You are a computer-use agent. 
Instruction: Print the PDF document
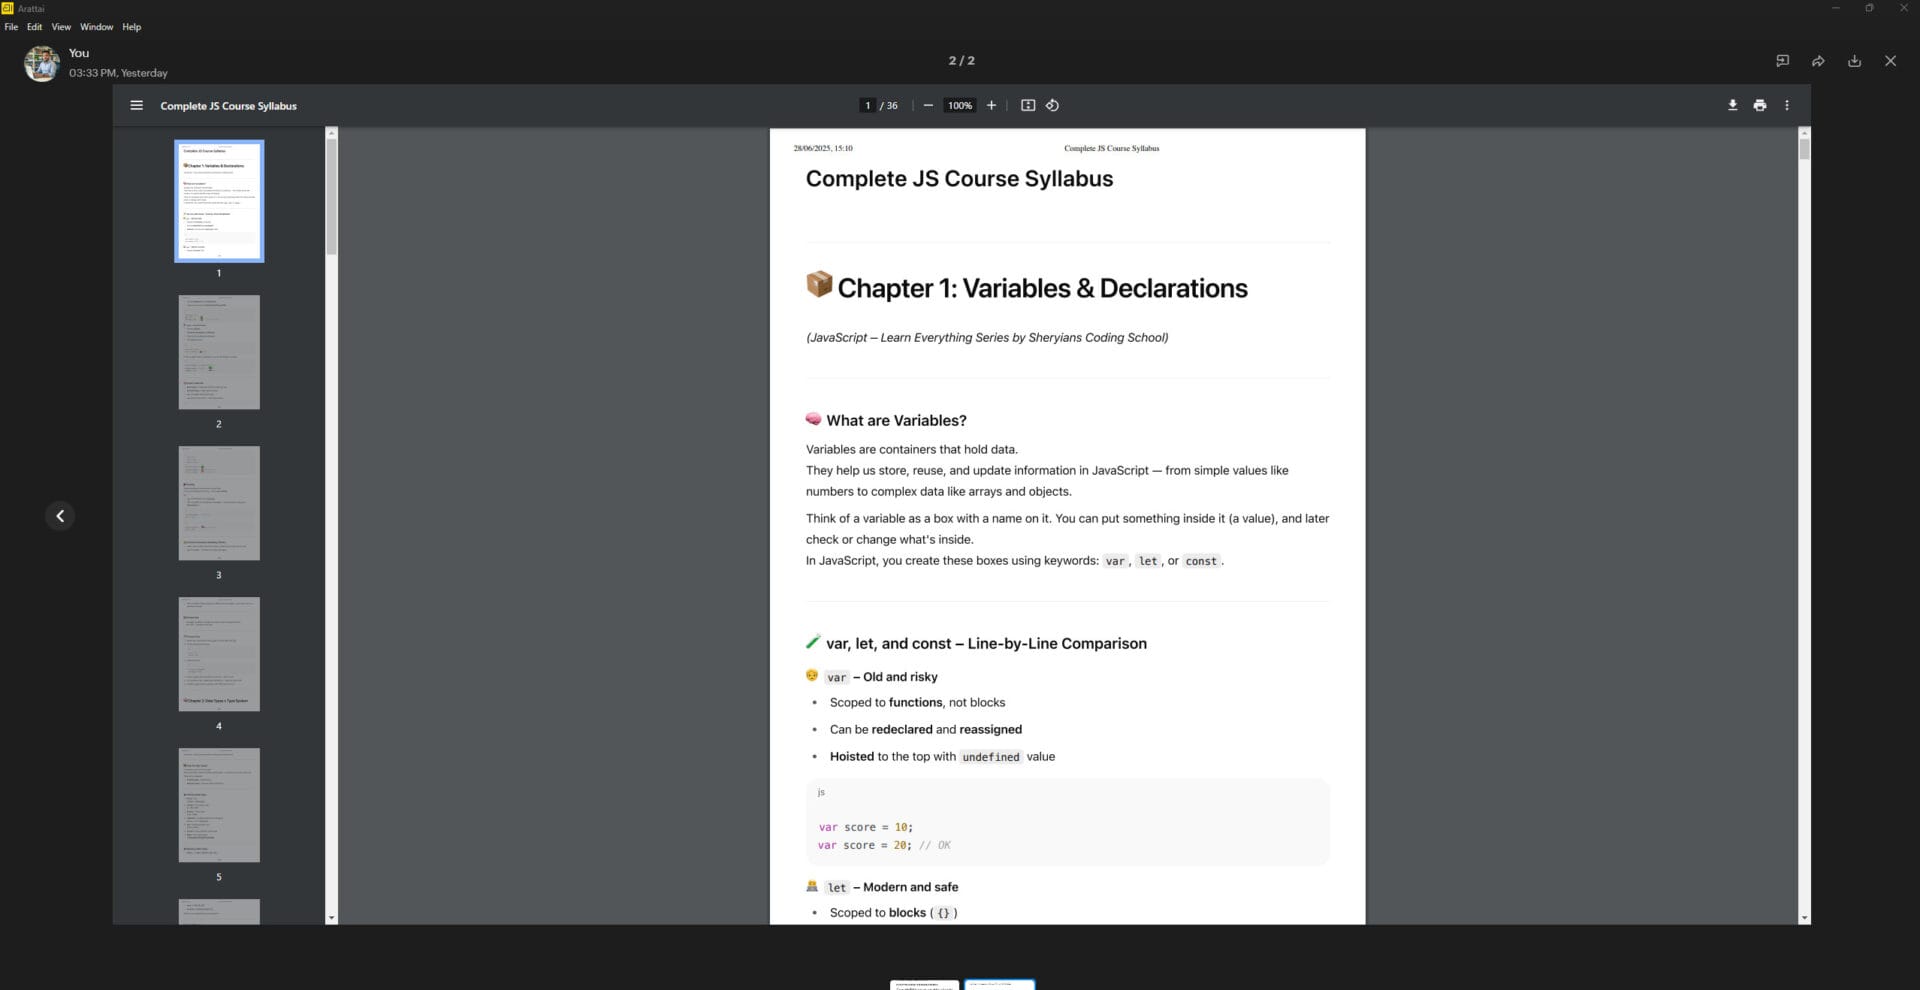click(1759, 105)
